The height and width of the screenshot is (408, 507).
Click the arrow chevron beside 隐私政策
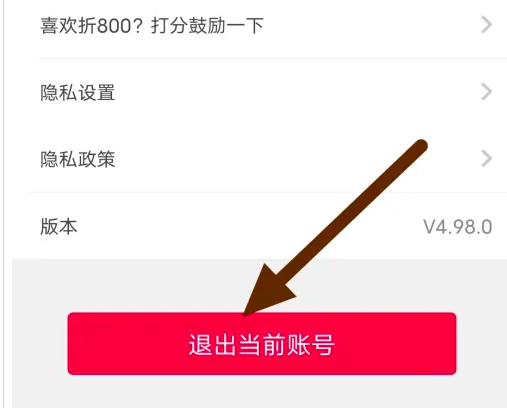pos(487,159)
